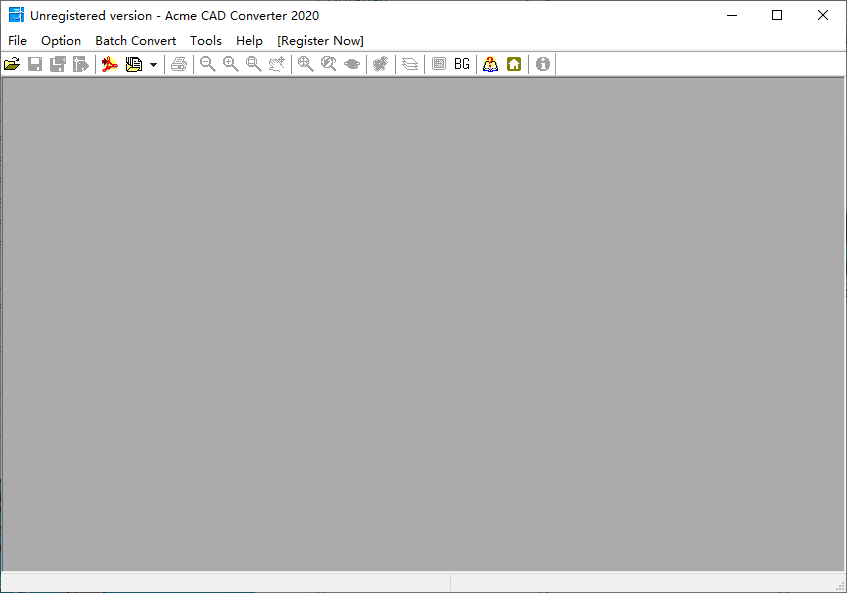Open the Tools menu

[x=206, y=40]
